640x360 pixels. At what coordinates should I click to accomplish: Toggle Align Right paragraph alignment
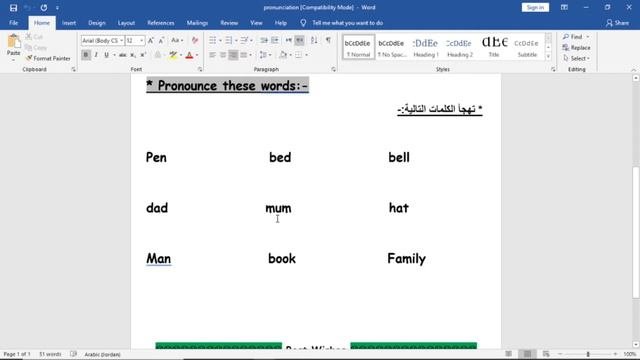click(233, 55)
